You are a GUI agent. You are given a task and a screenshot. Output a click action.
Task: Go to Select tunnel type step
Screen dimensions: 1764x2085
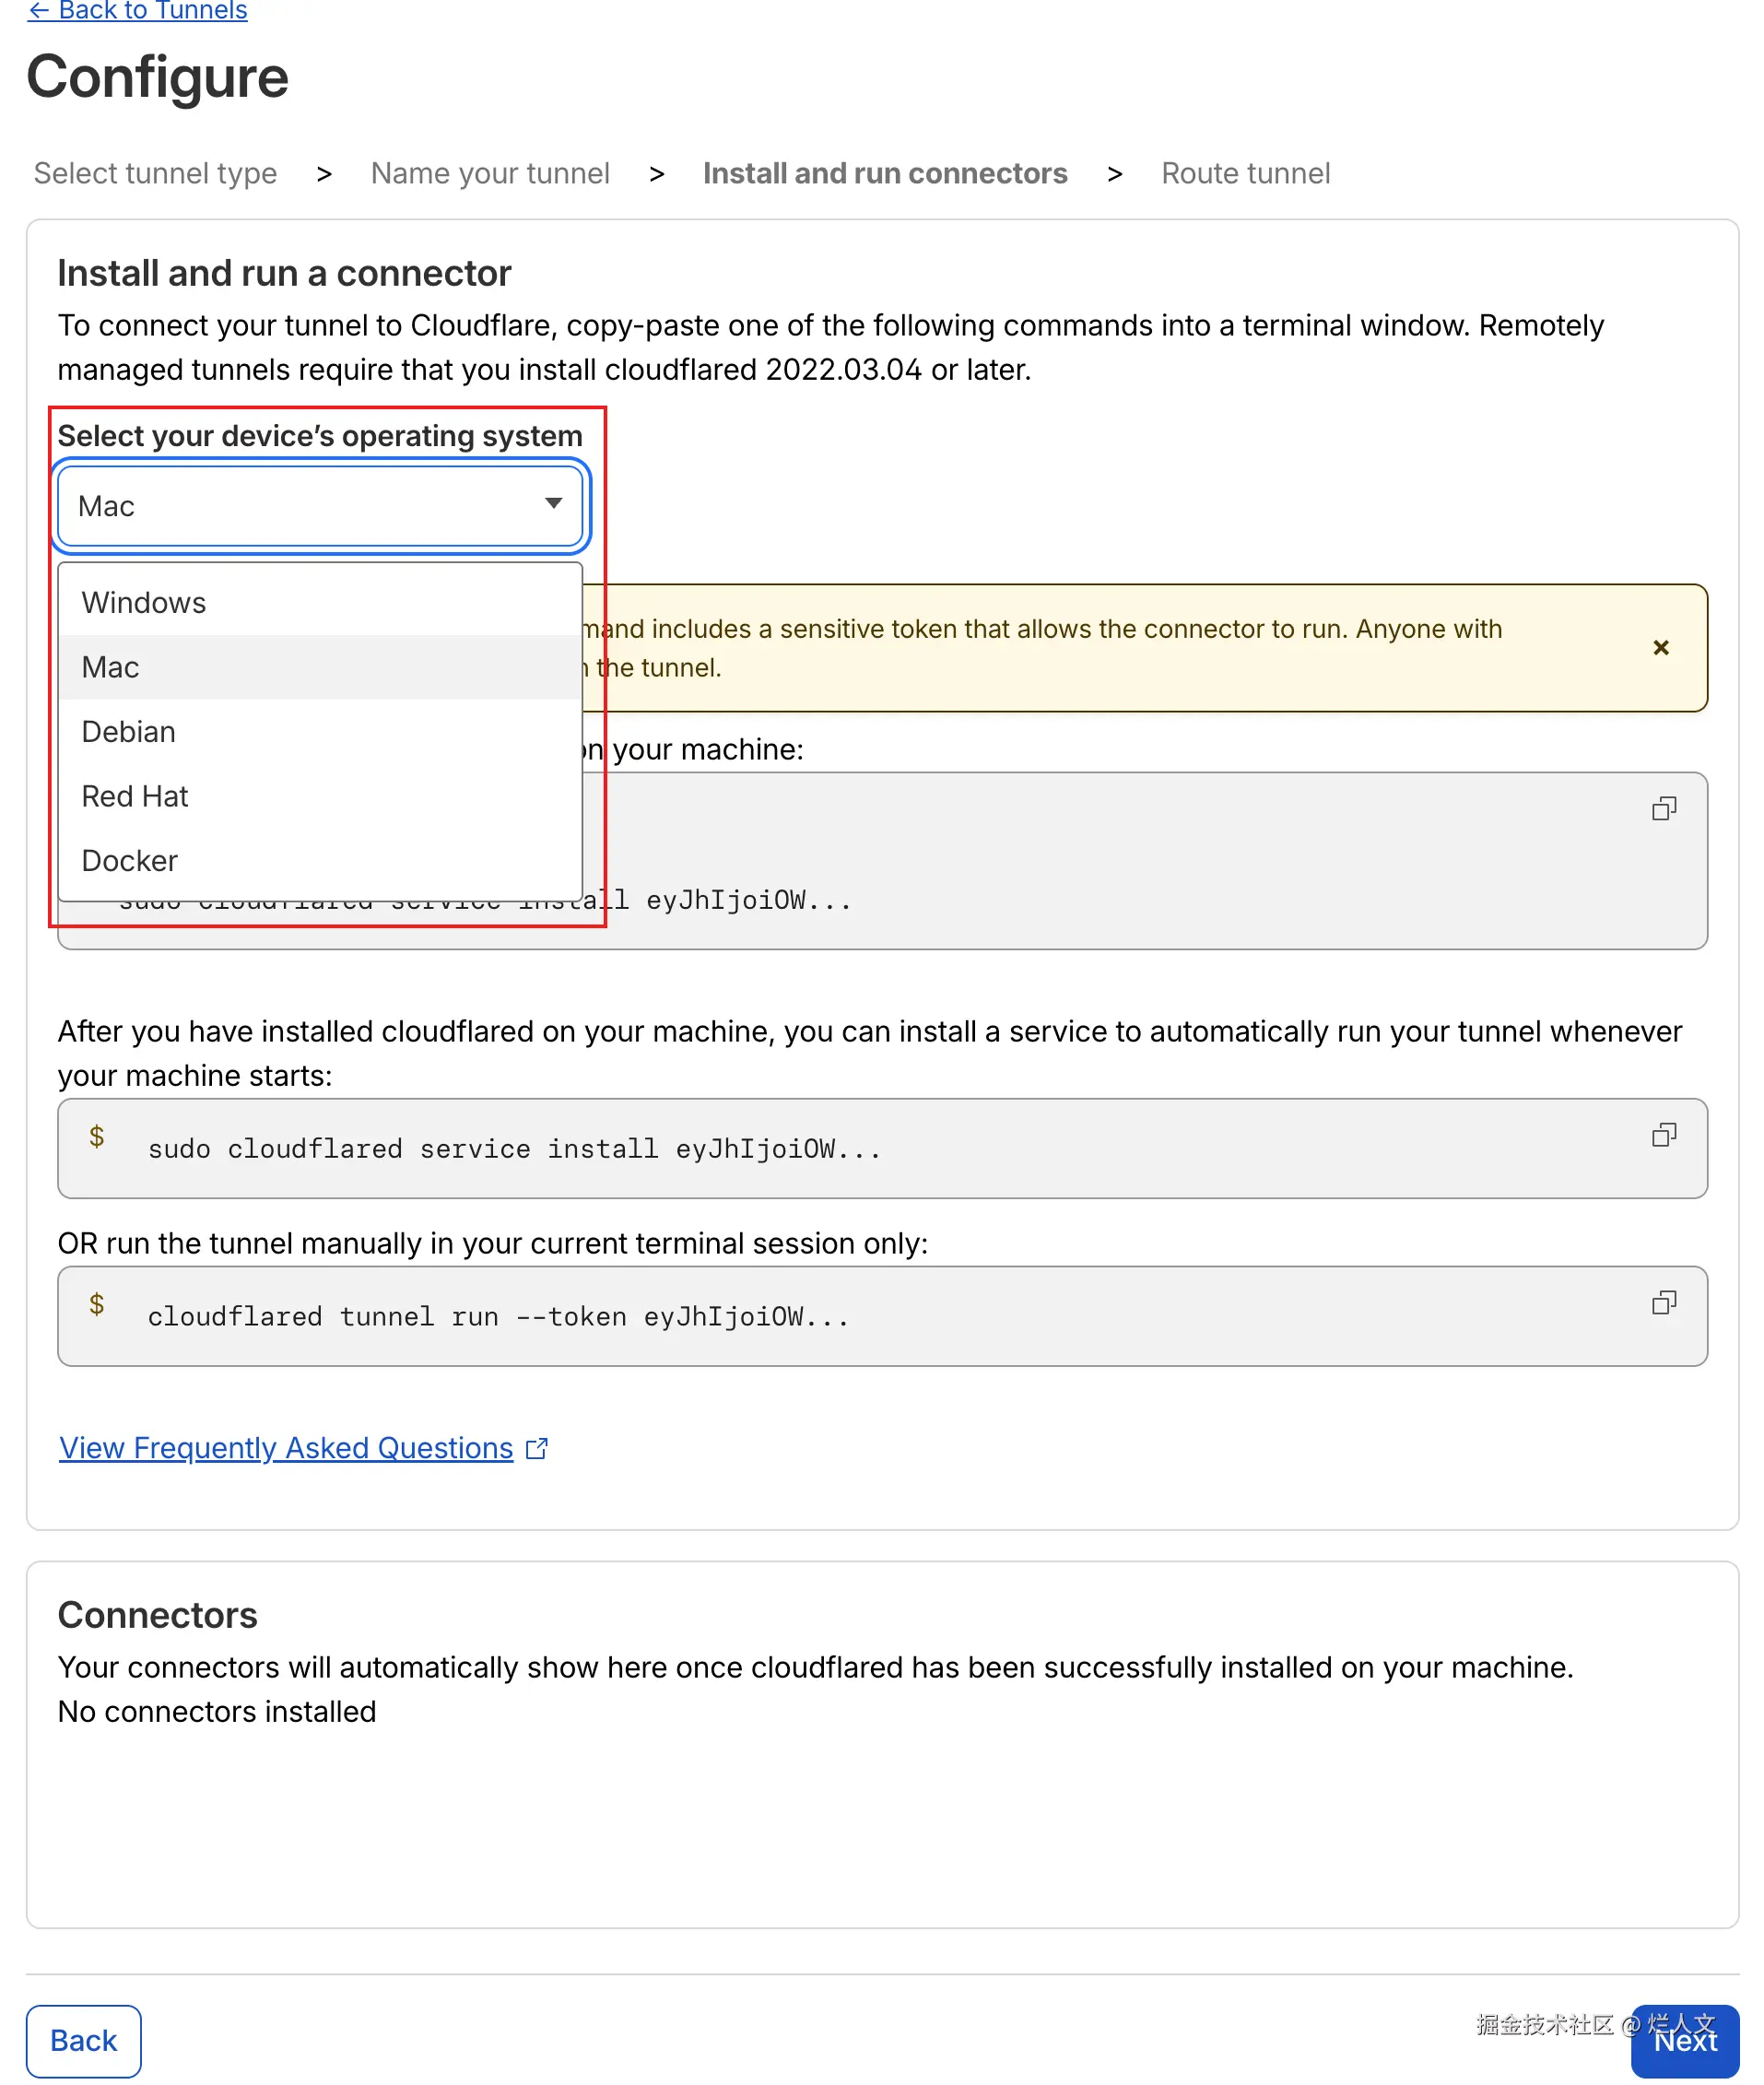point(155,173)
